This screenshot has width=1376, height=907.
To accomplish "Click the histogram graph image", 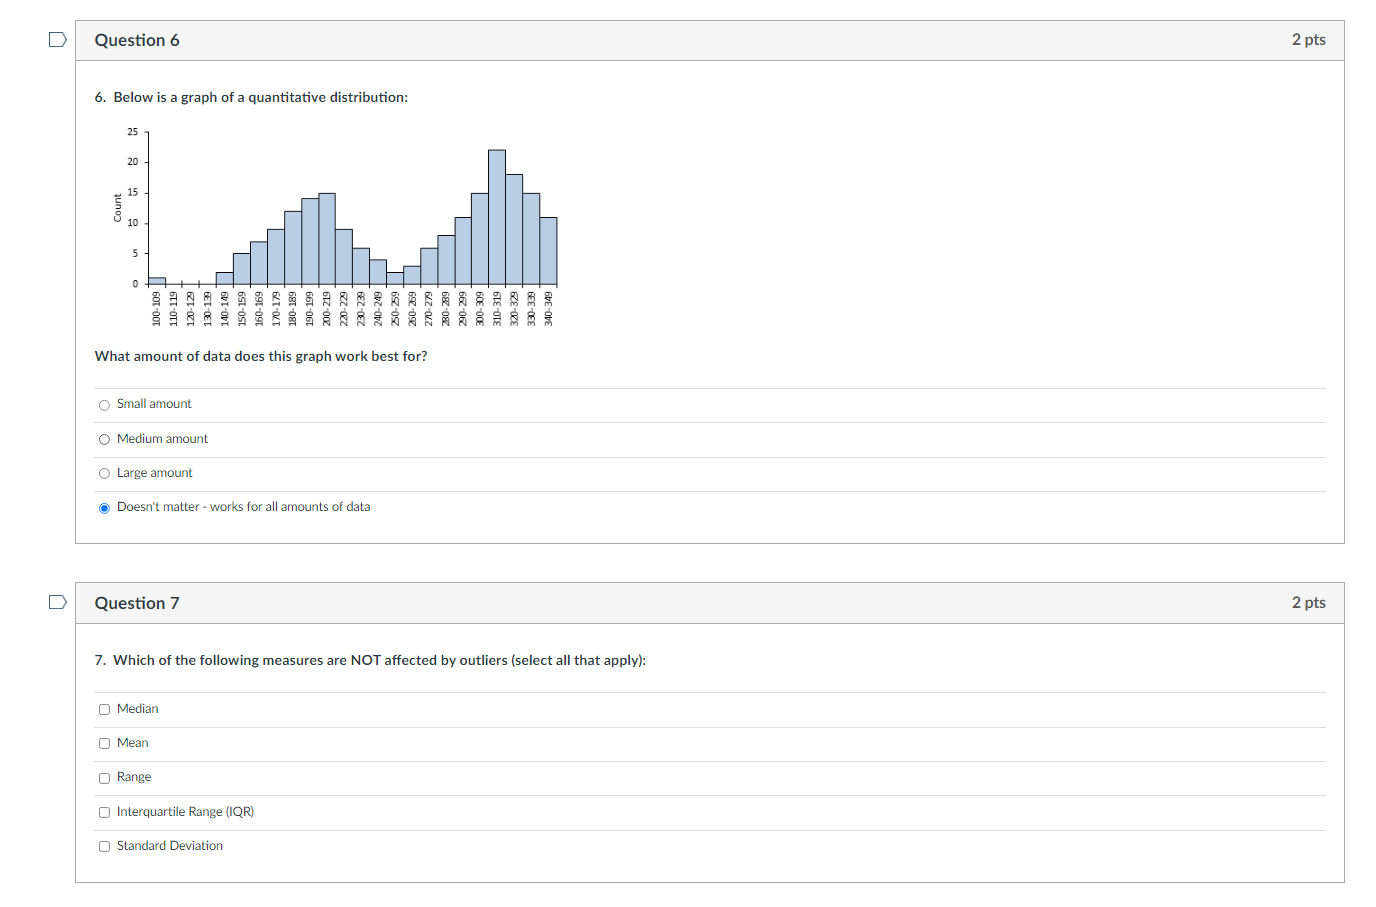I will click(x=334, y=227).
